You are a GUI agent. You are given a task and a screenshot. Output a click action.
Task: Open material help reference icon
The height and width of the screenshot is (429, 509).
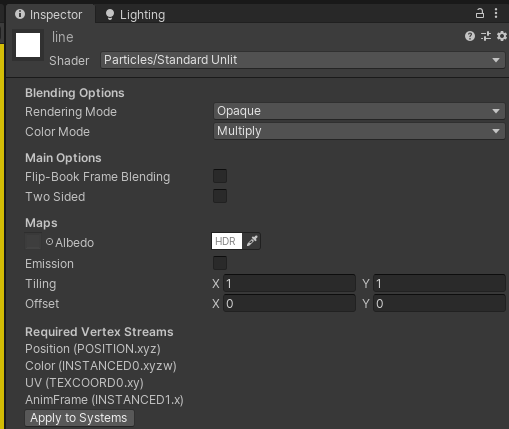470,36
